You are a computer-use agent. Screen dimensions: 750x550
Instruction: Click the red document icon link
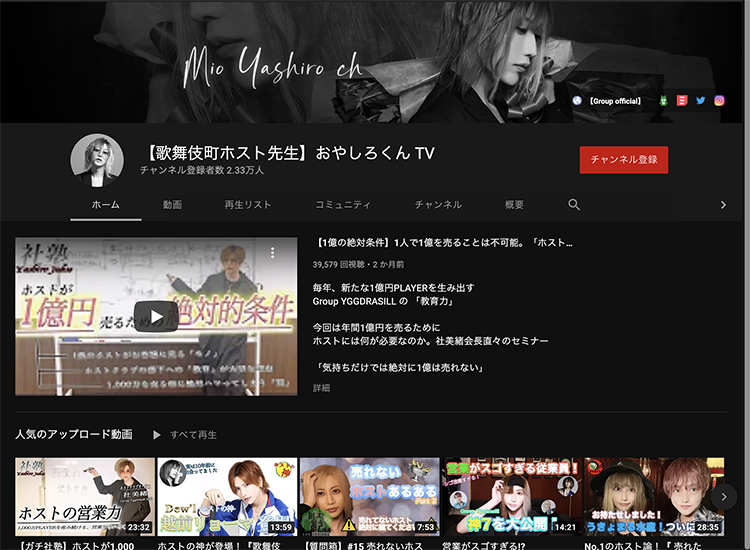[682, 101]
